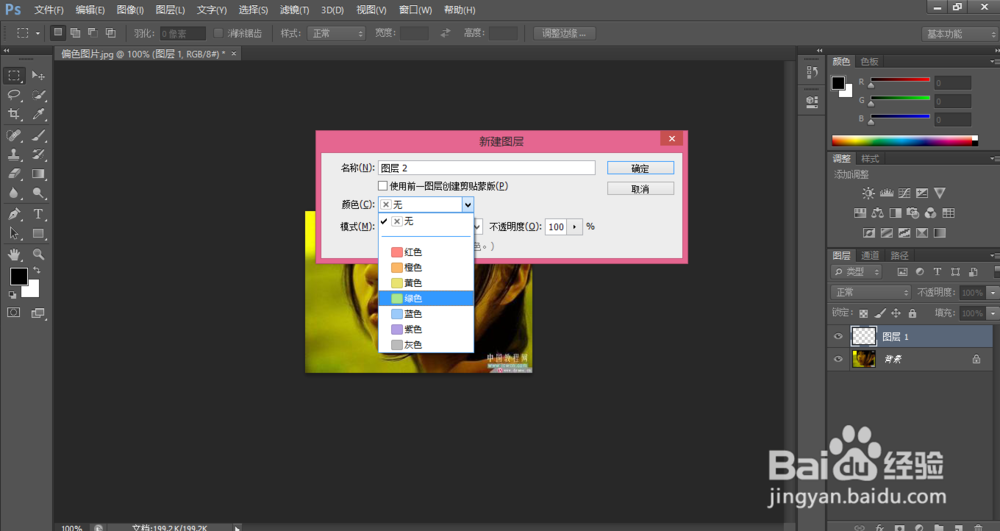This screenshot has width=1000, height=531.
Task: Open the 不透明度(O) slider arrow in dialog
Action: click(x=575, y=227)
